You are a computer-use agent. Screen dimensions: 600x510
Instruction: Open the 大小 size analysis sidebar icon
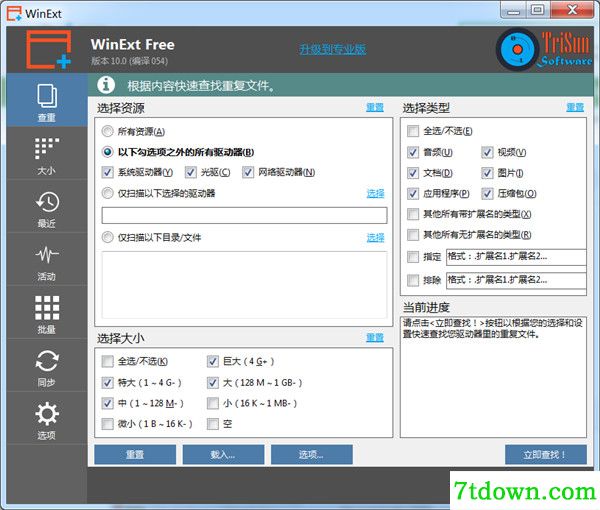tap(47, 154)
